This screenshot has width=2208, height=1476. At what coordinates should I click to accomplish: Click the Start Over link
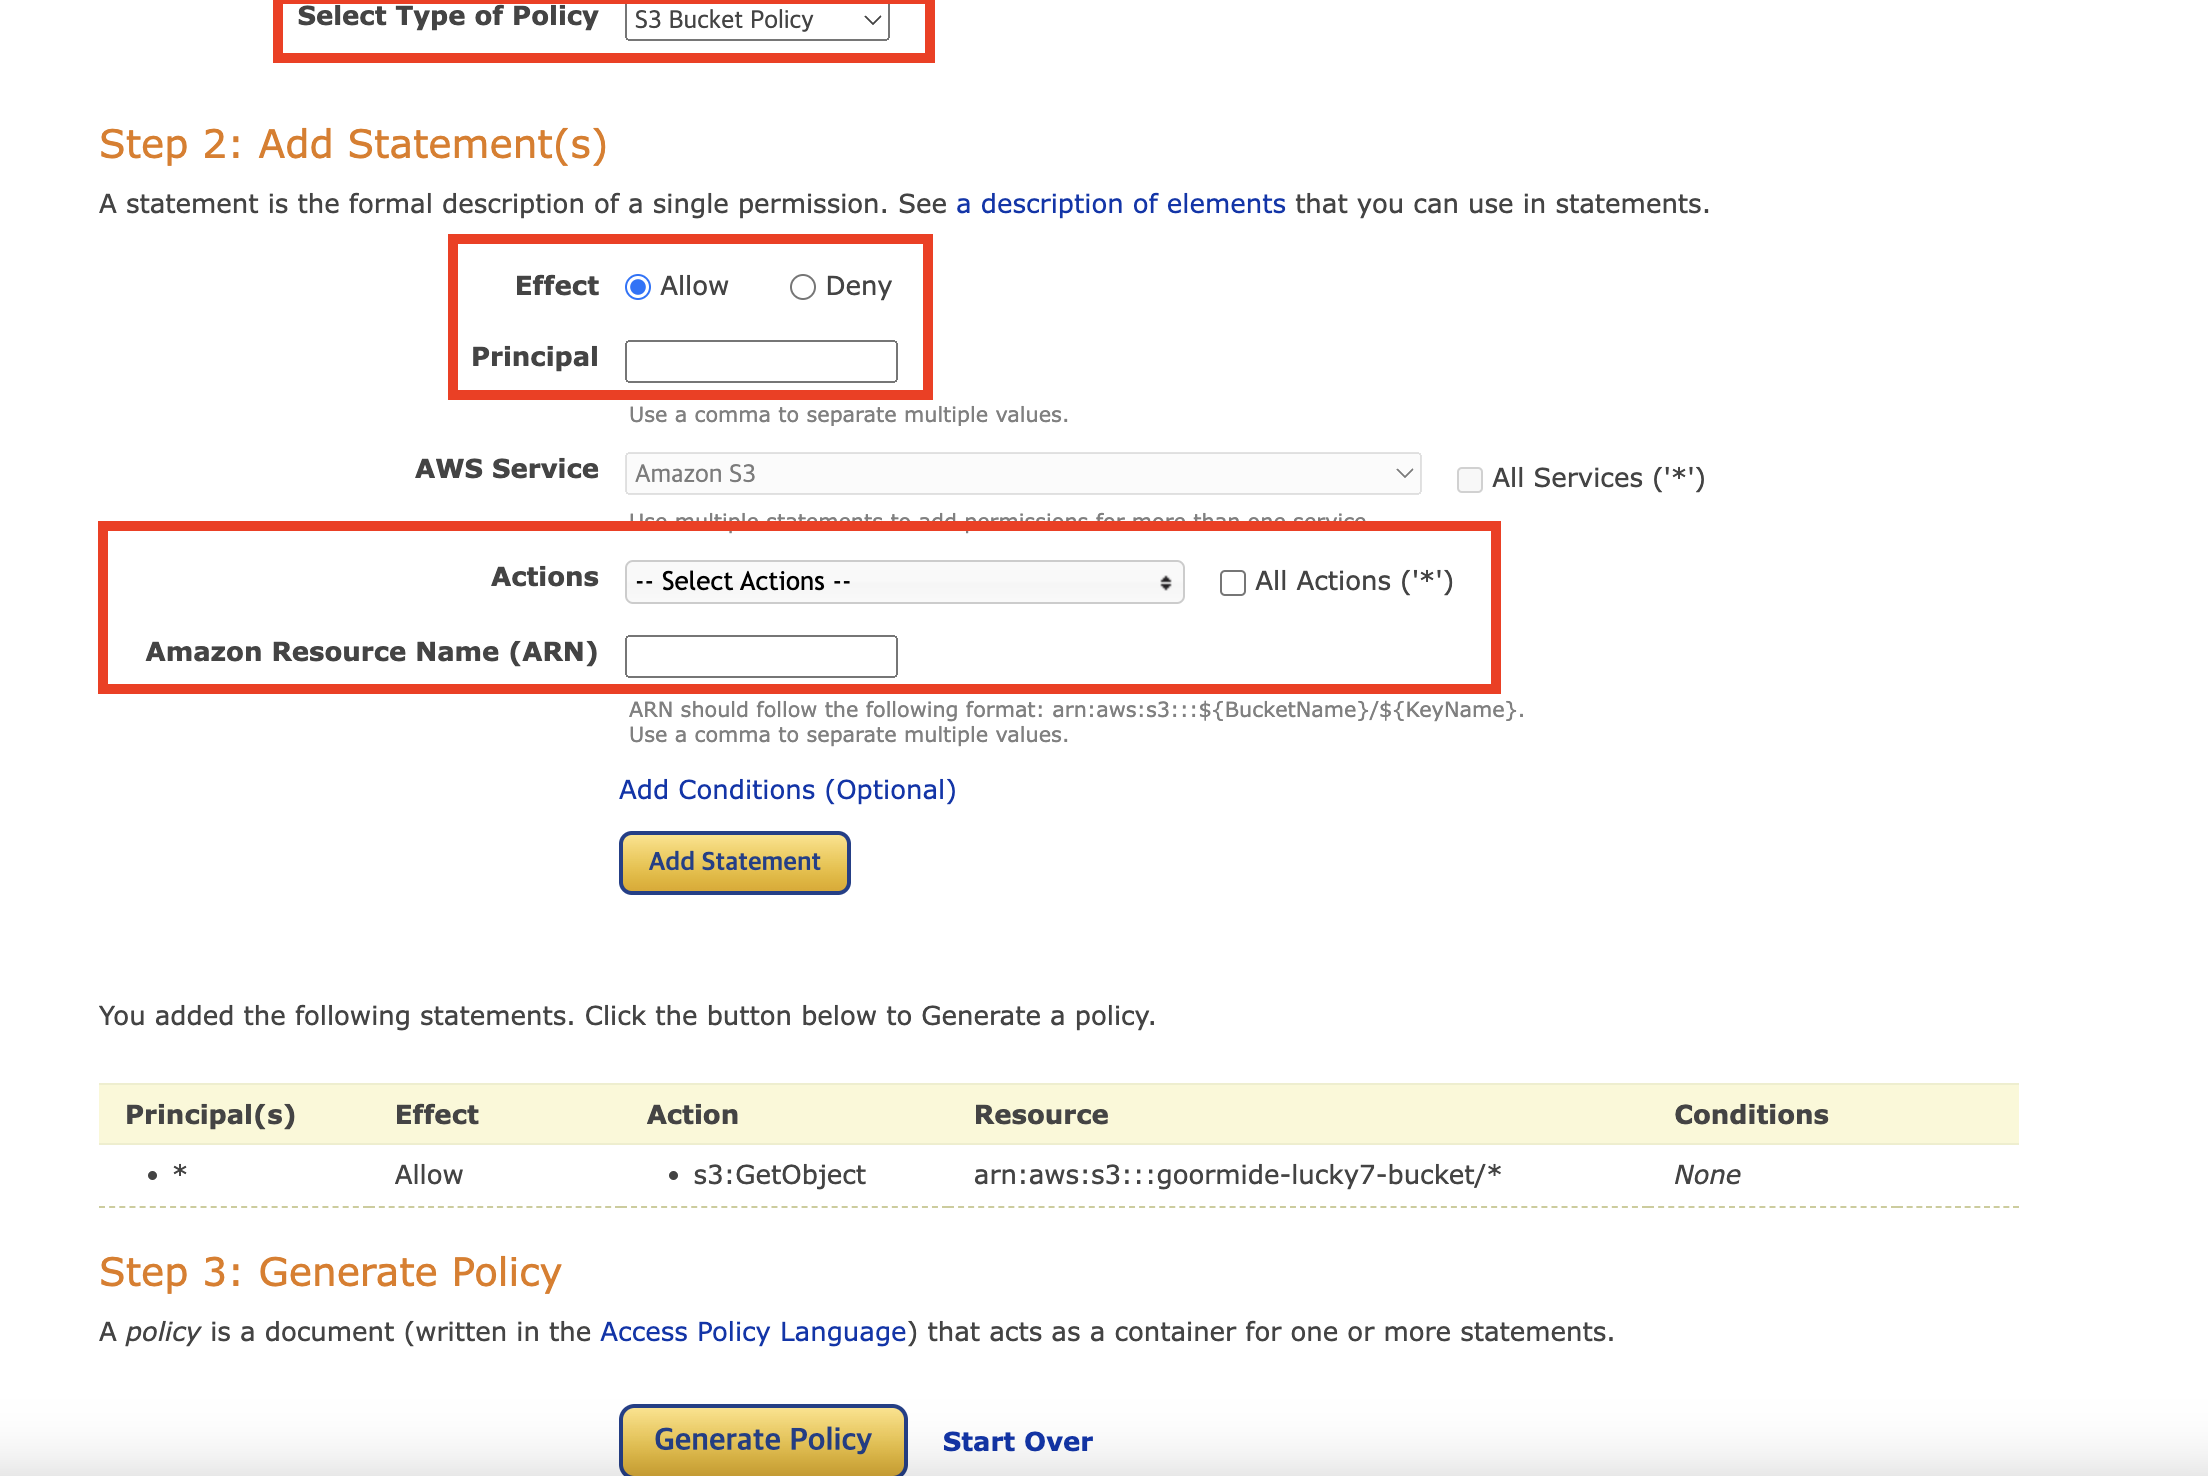pyautogui.click(x=1017, y=1441)
